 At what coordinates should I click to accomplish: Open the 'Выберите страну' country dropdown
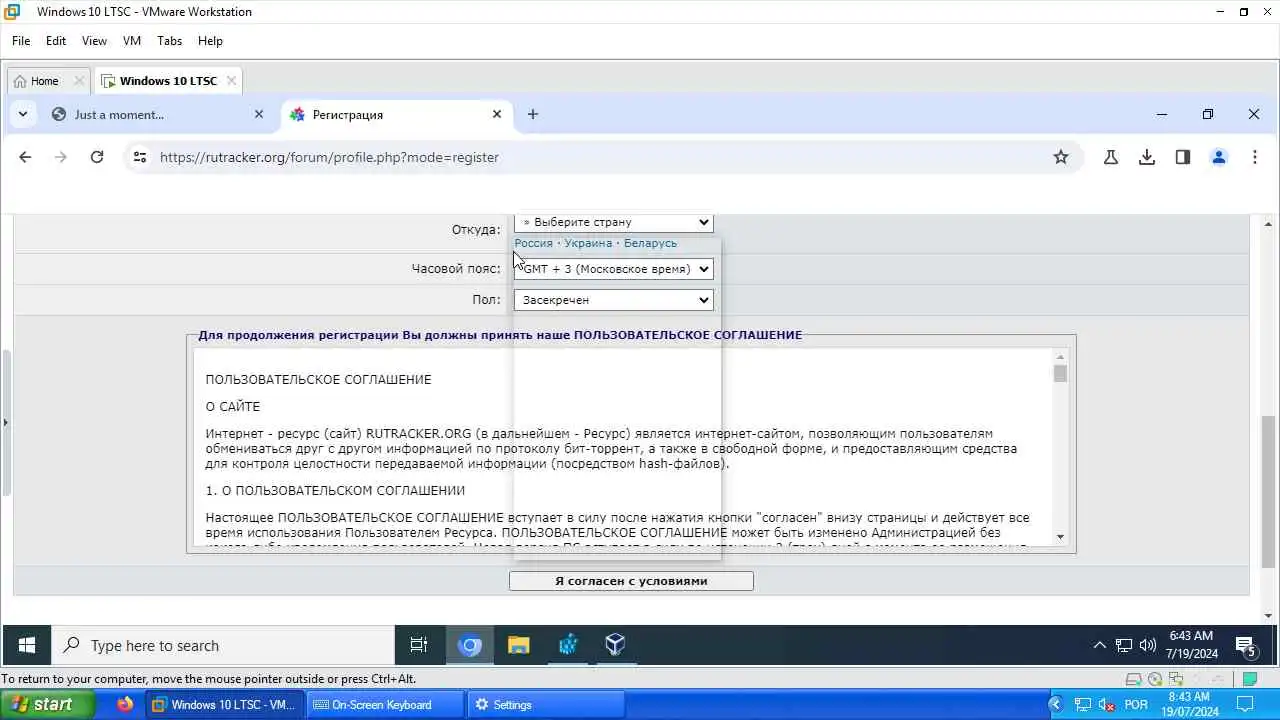tap(613, 222)
